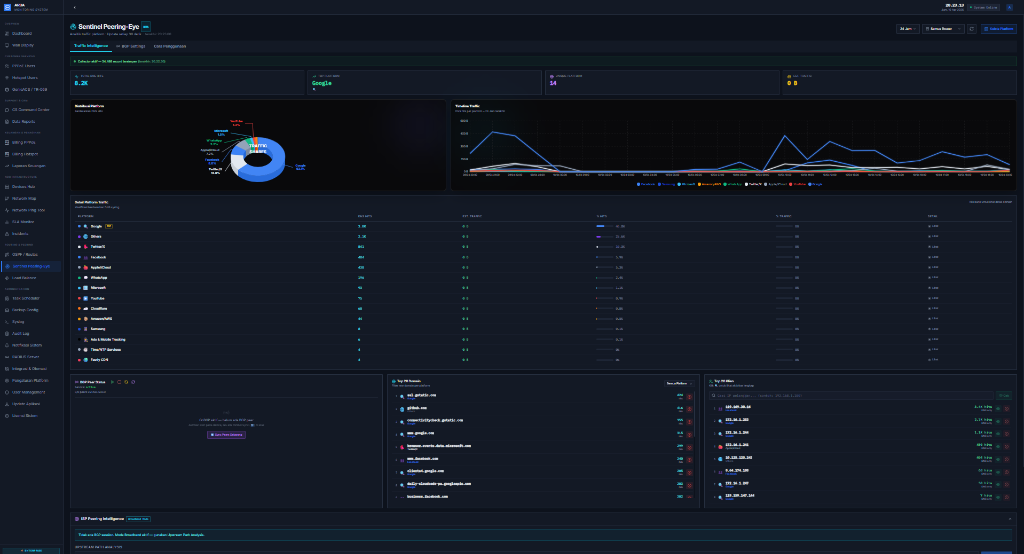Toggle Apple/iCloud series in chart legend

[x=775, y=184]
